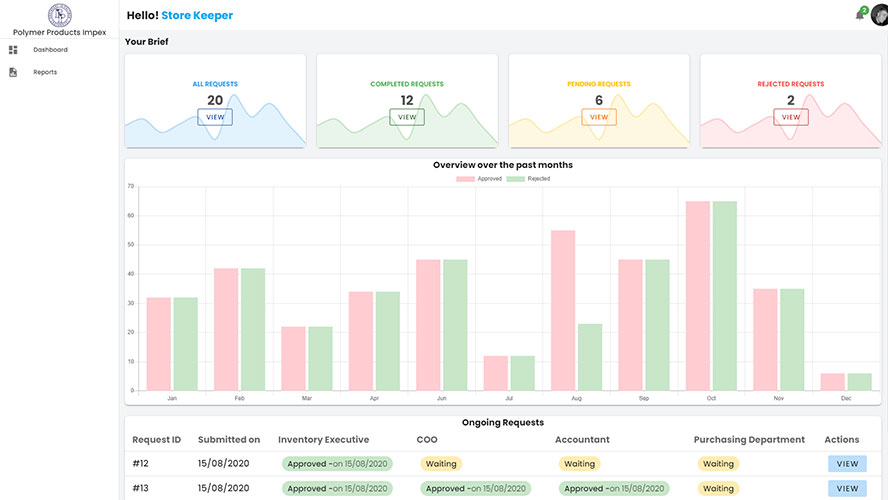Click the COO Waiting badge for request #12
The height and width of the screenshot is (500, 888).
pyautogui.click(x=441, y=464)
